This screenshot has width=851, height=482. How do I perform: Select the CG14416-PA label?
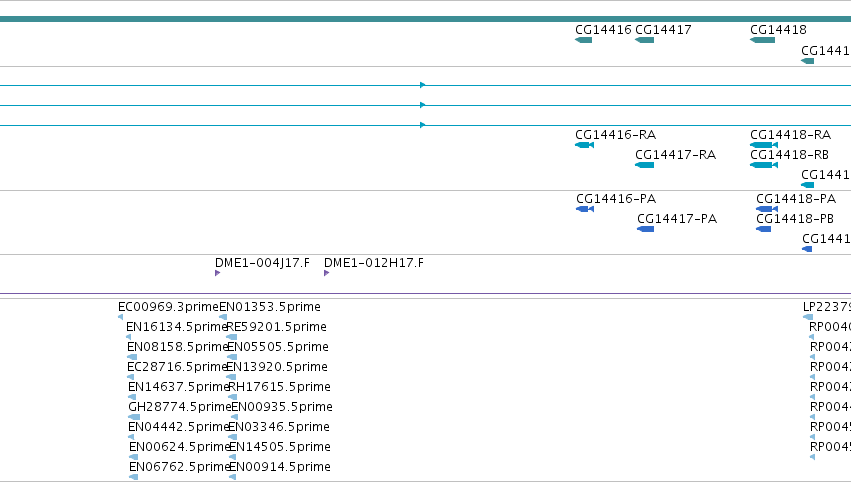coord(616,199)
